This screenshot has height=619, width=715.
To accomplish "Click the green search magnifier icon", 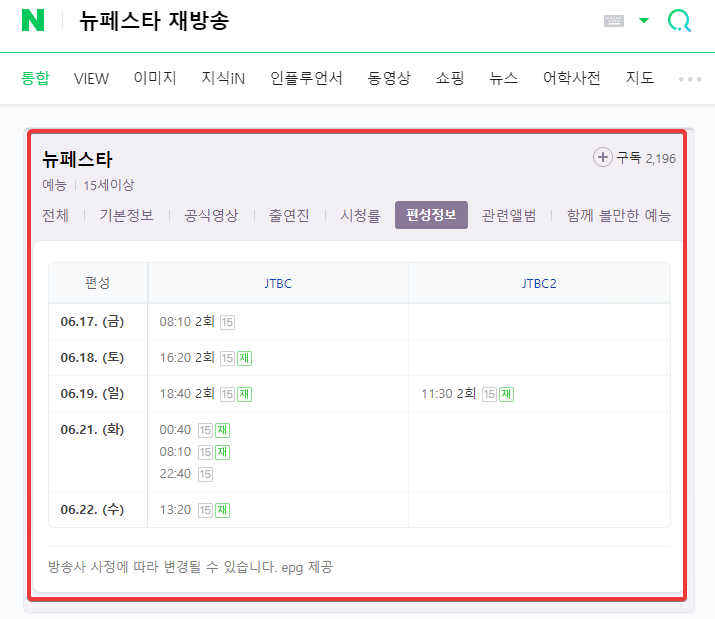I will [679, 21].
